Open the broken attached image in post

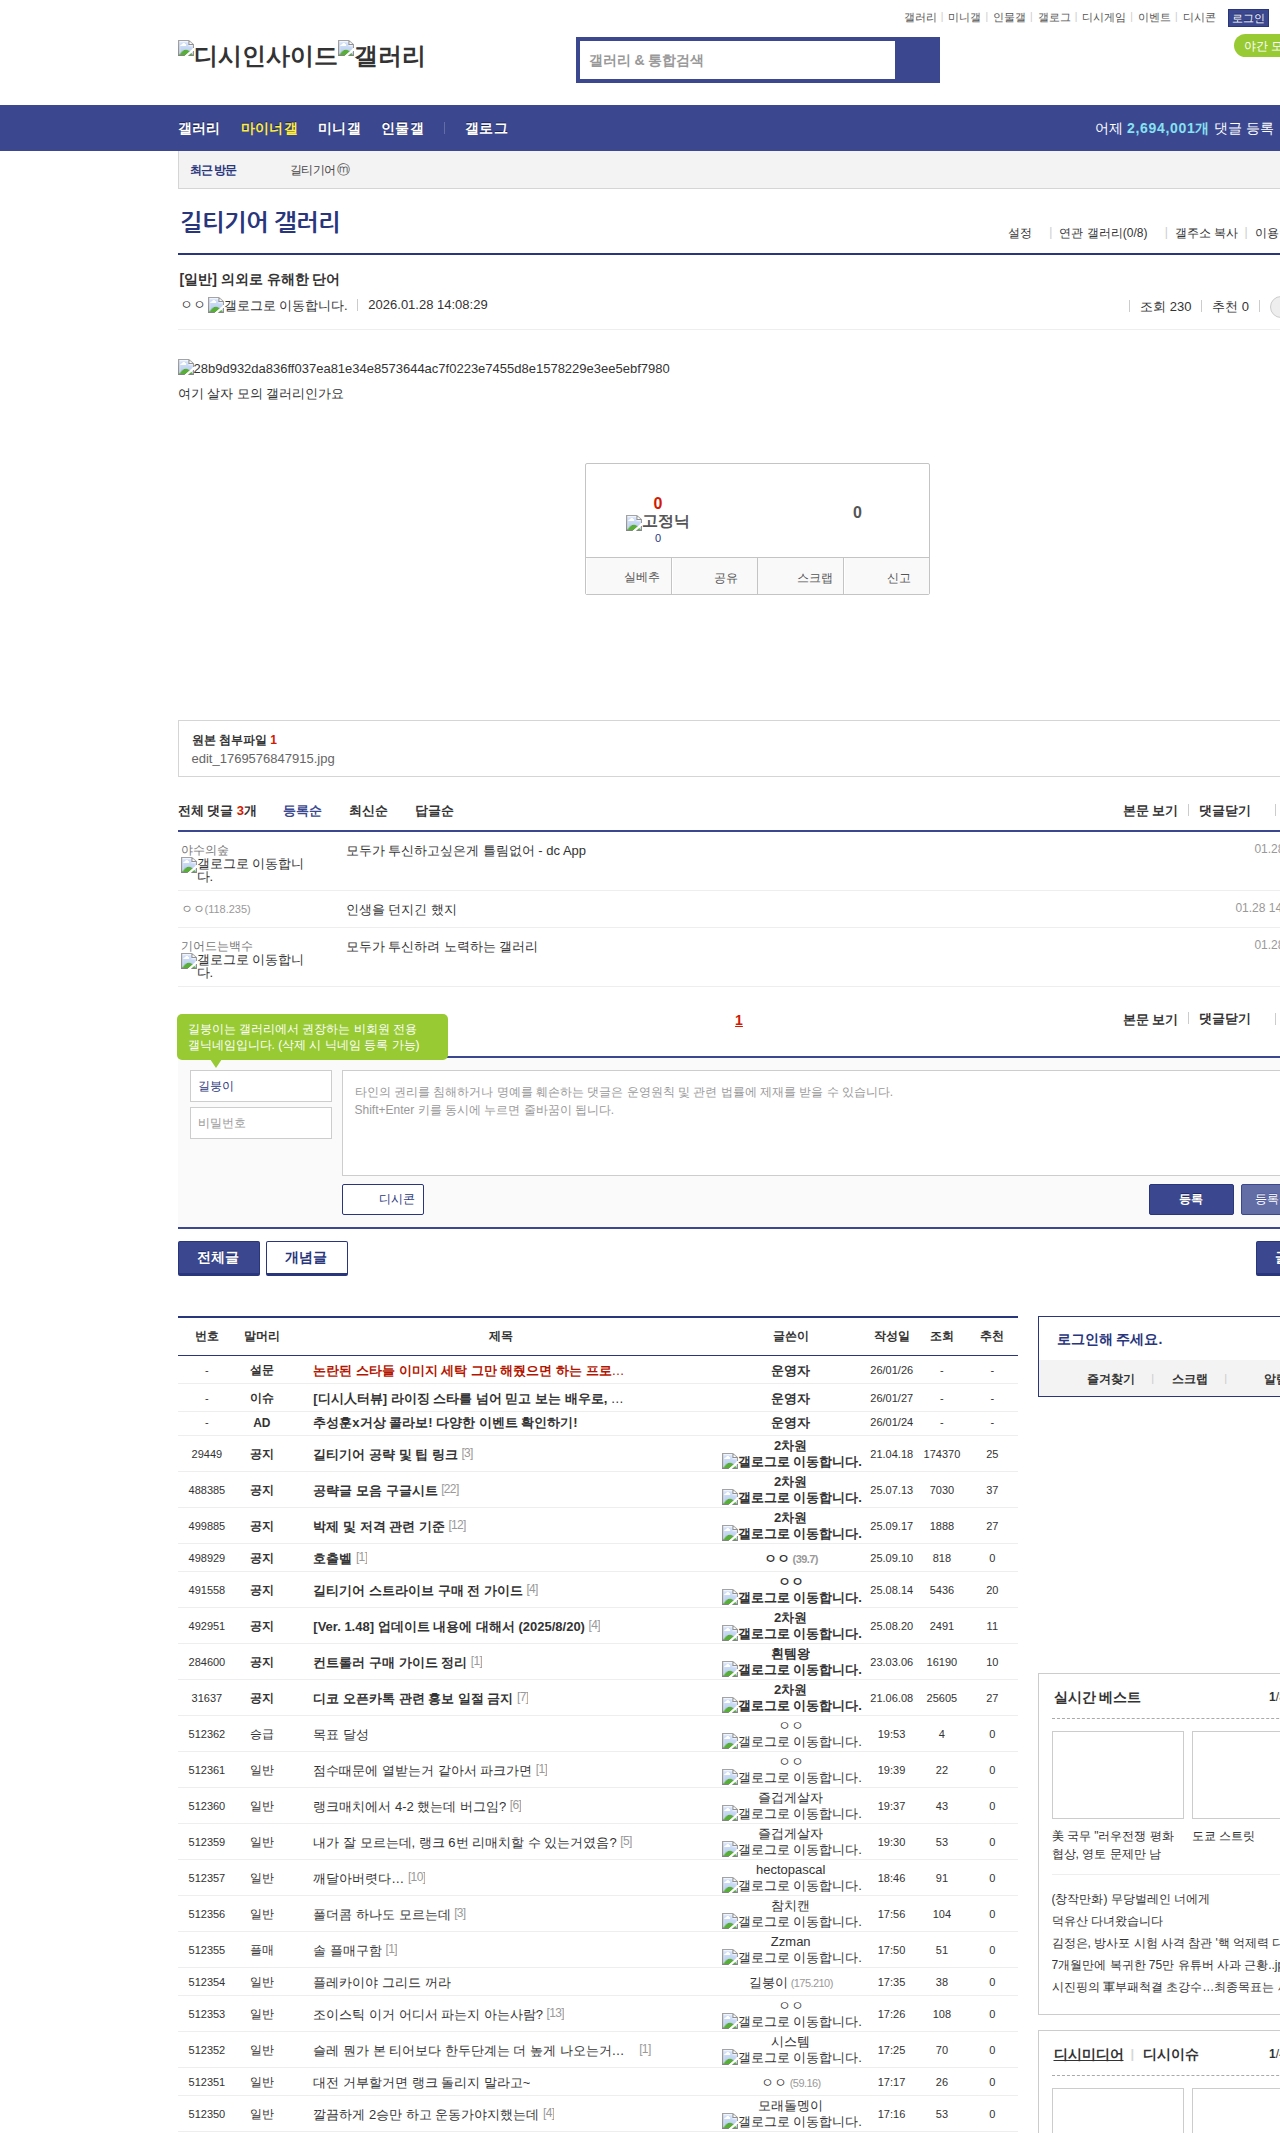coord(424,368)
